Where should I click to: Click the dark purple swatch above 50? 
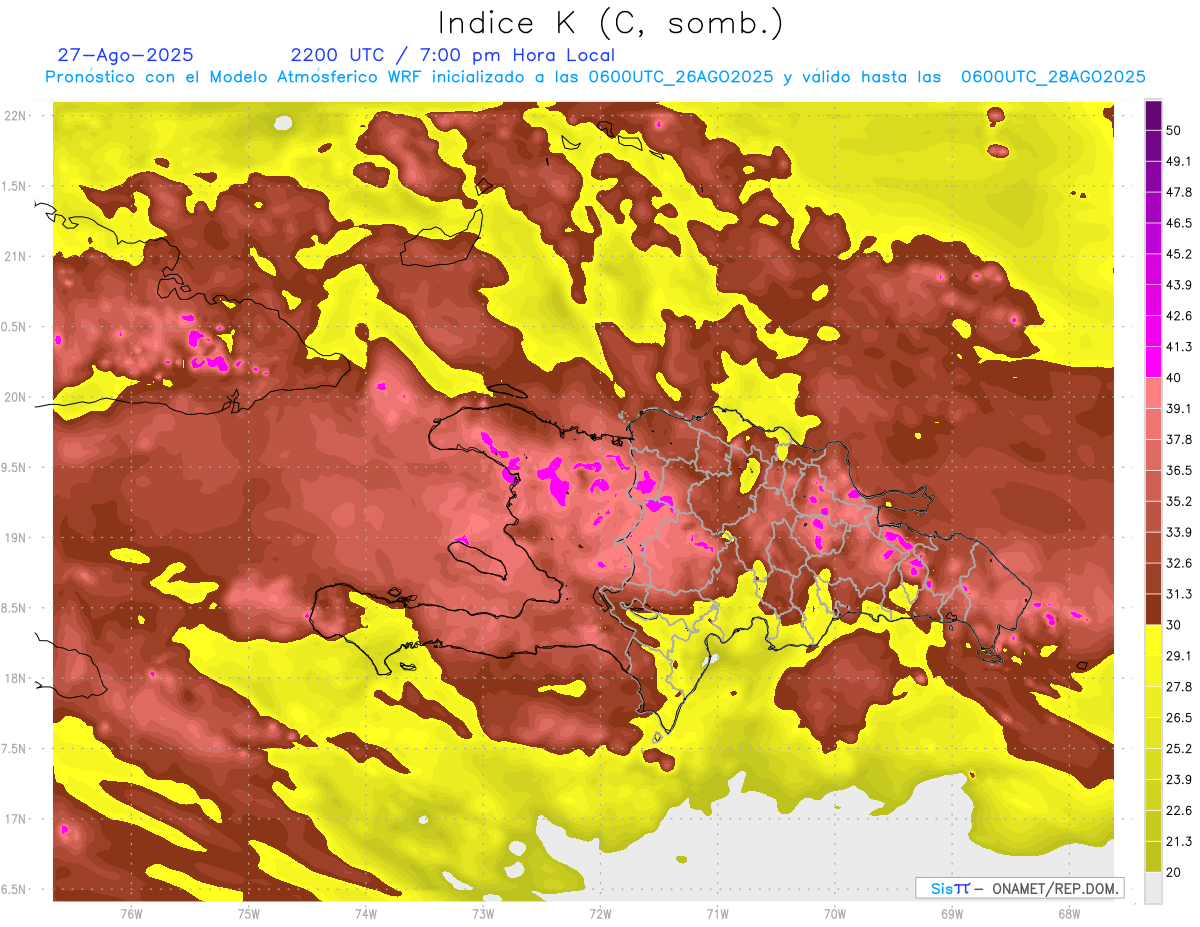coord(1153,115)
